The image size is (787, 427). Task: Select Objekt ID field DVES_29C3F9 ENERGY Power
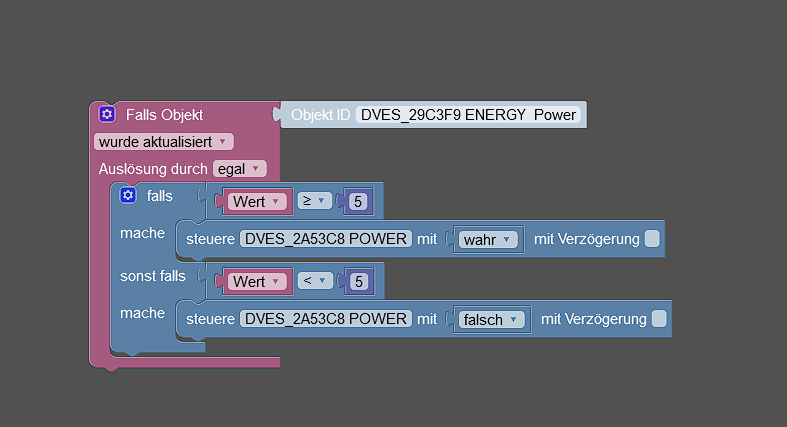click(468, 115)
